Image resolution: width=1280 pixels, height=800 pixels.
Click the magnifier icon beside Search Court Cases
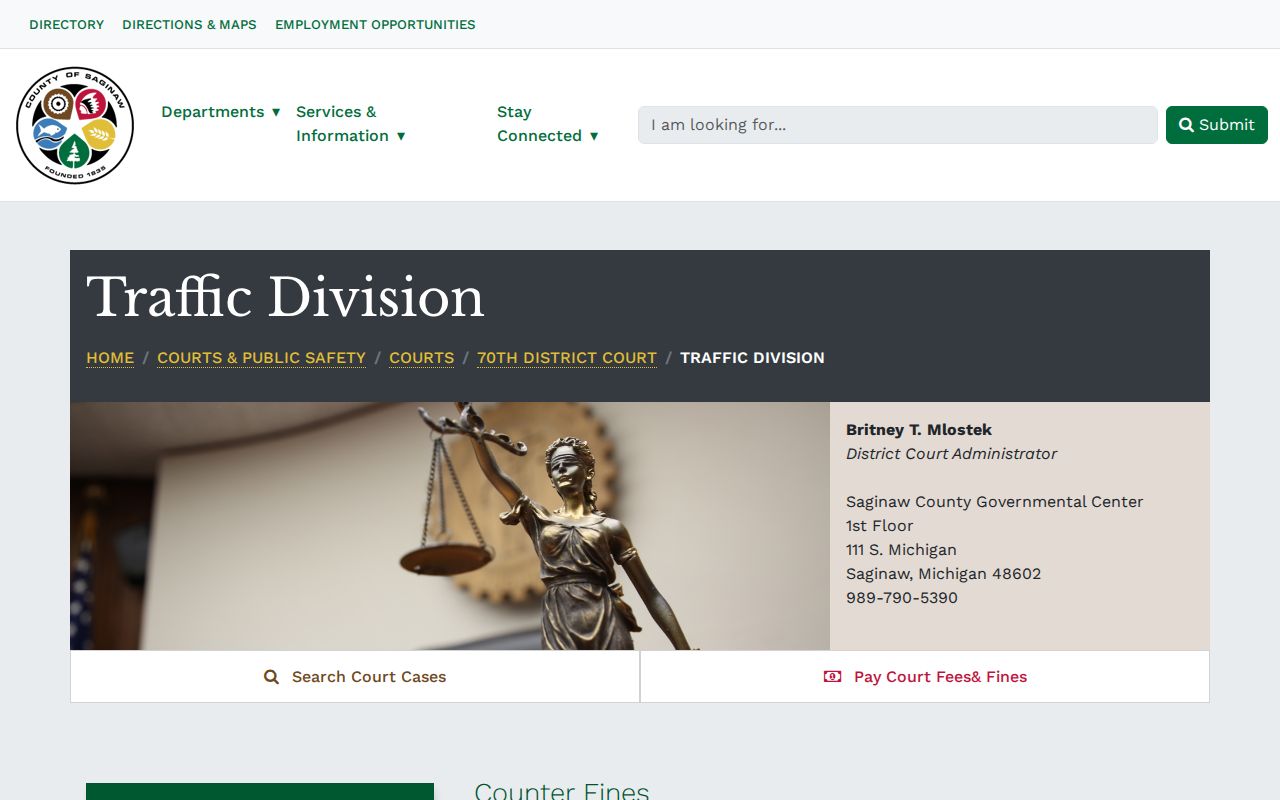click(271, 677)
